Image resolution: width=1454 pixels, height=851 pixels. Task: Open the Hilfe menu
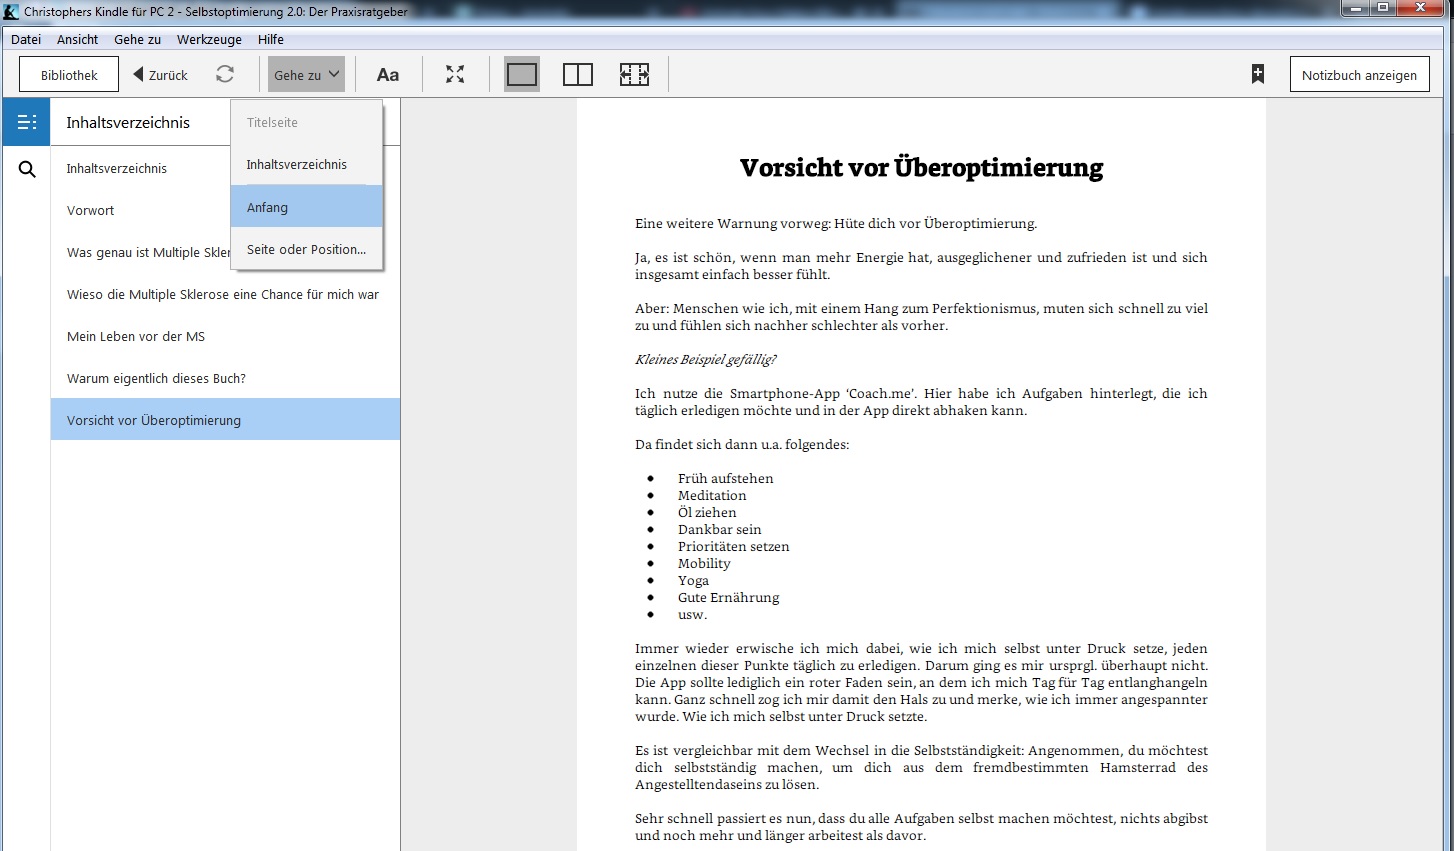270,39
